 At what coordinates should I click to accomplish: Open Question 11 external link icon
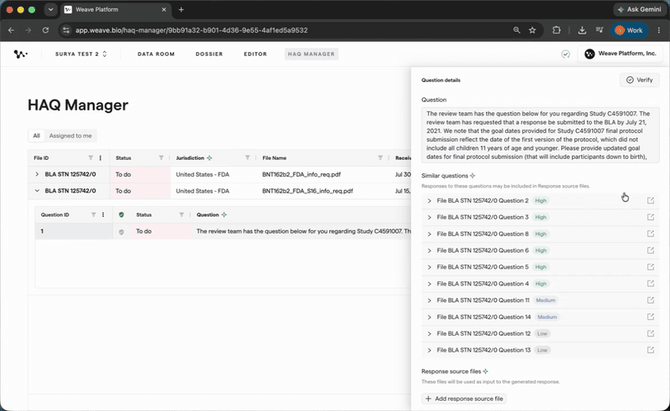pos(650,300)
